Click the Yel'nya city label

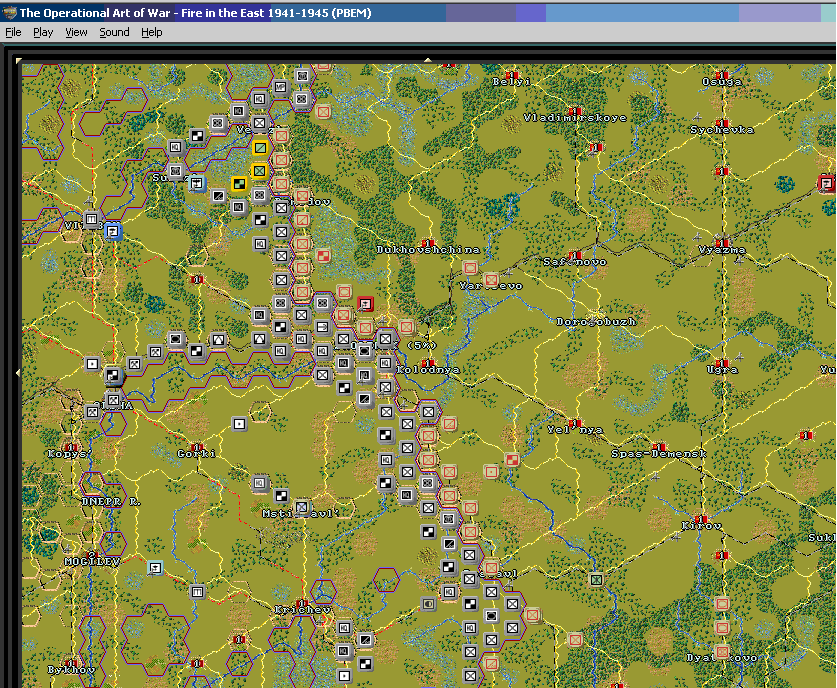575,429
